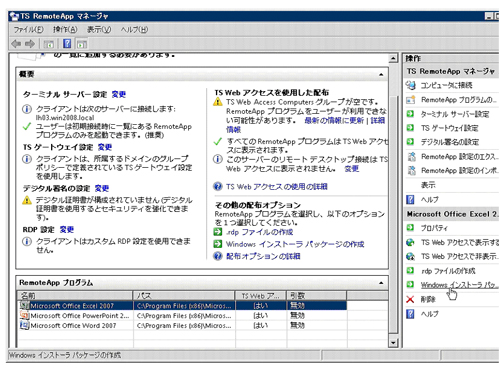
Task: Sort programs by 名前 column header
Action: [x=75, y=296]
